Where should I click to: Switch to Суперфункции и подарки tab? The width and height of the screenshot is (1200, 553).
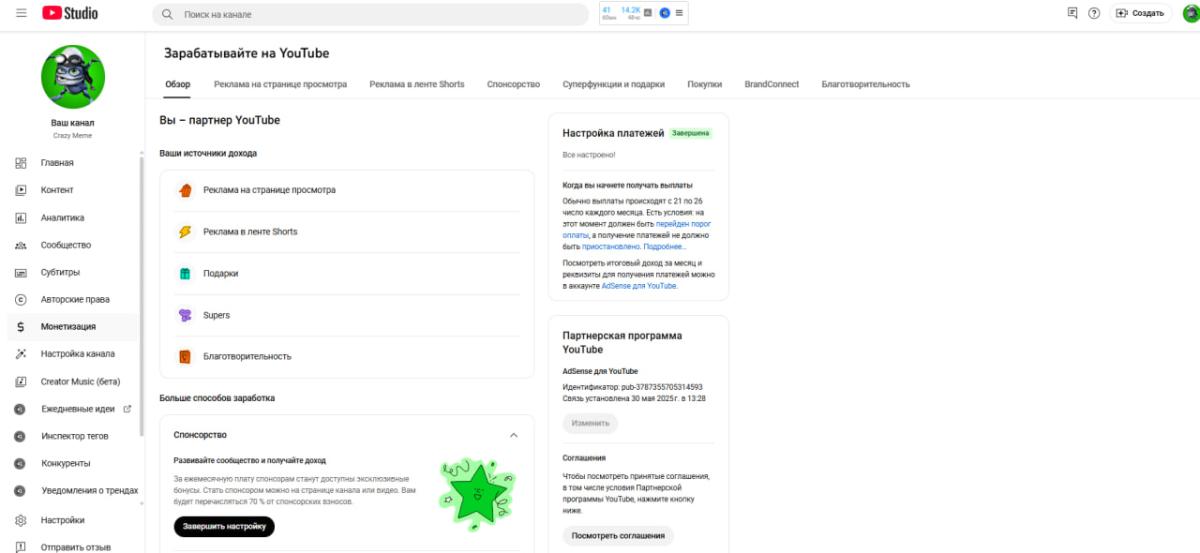[613, 85]
